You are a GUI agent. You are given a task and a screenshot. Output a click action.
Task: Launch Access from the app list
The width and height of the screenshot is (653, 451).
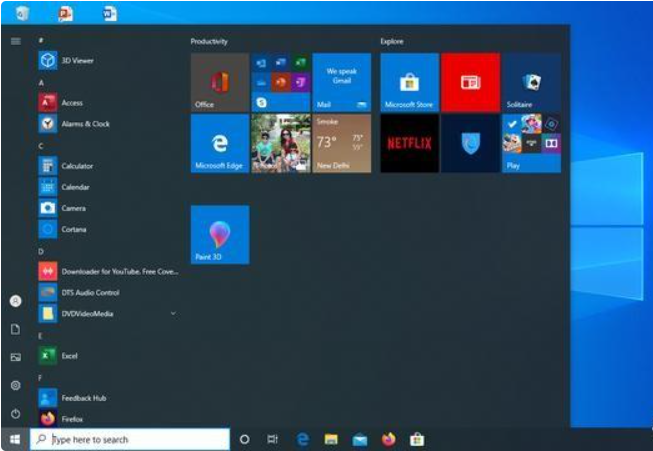click(x=108, y=102)
